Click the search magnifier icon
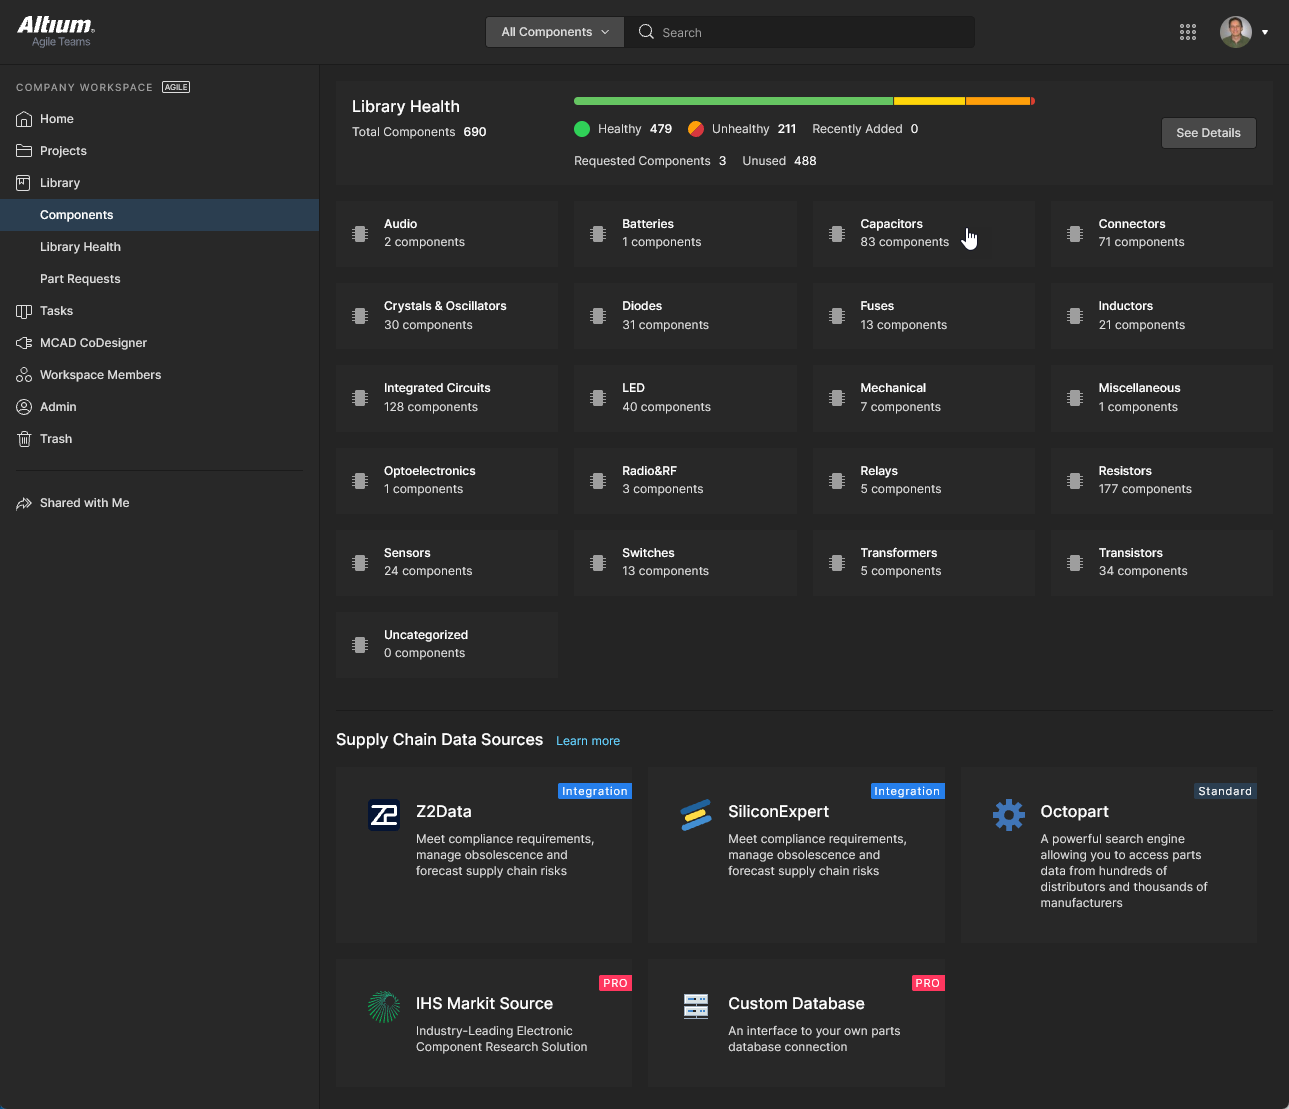The image size is (1289, 1109). point(646,32)
